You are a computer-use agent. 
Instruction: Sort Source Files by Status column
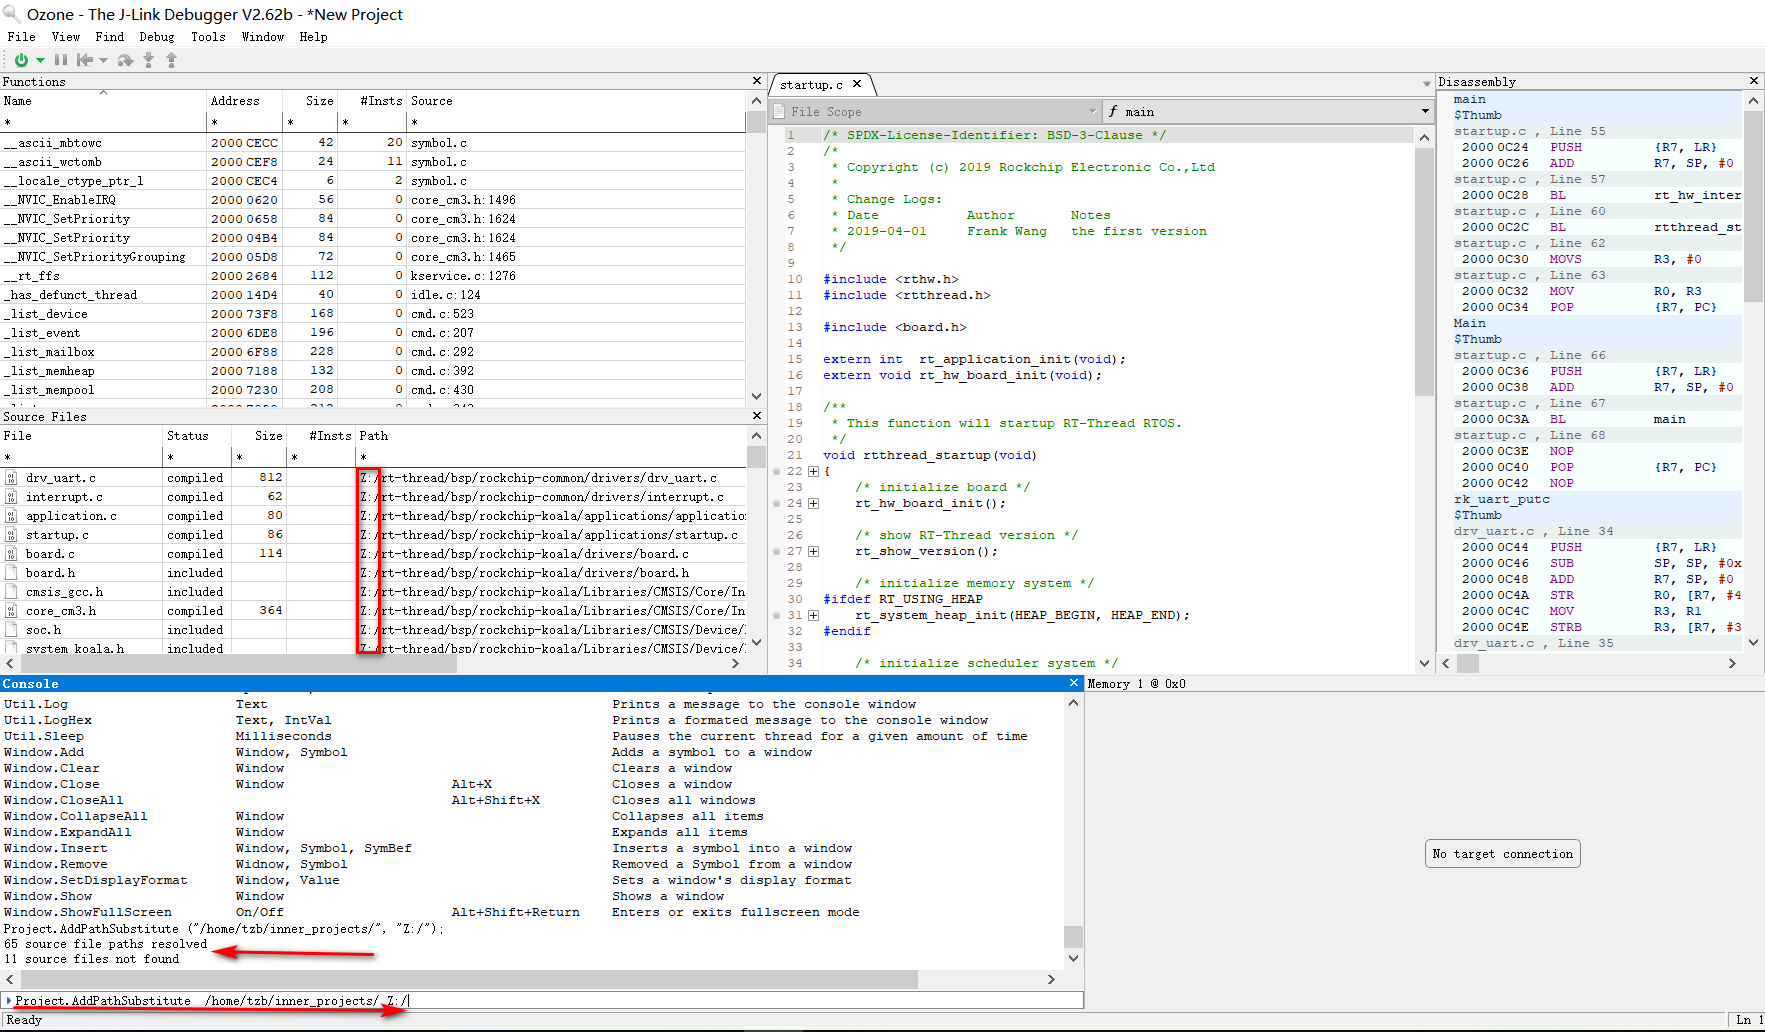coord(196,436)
